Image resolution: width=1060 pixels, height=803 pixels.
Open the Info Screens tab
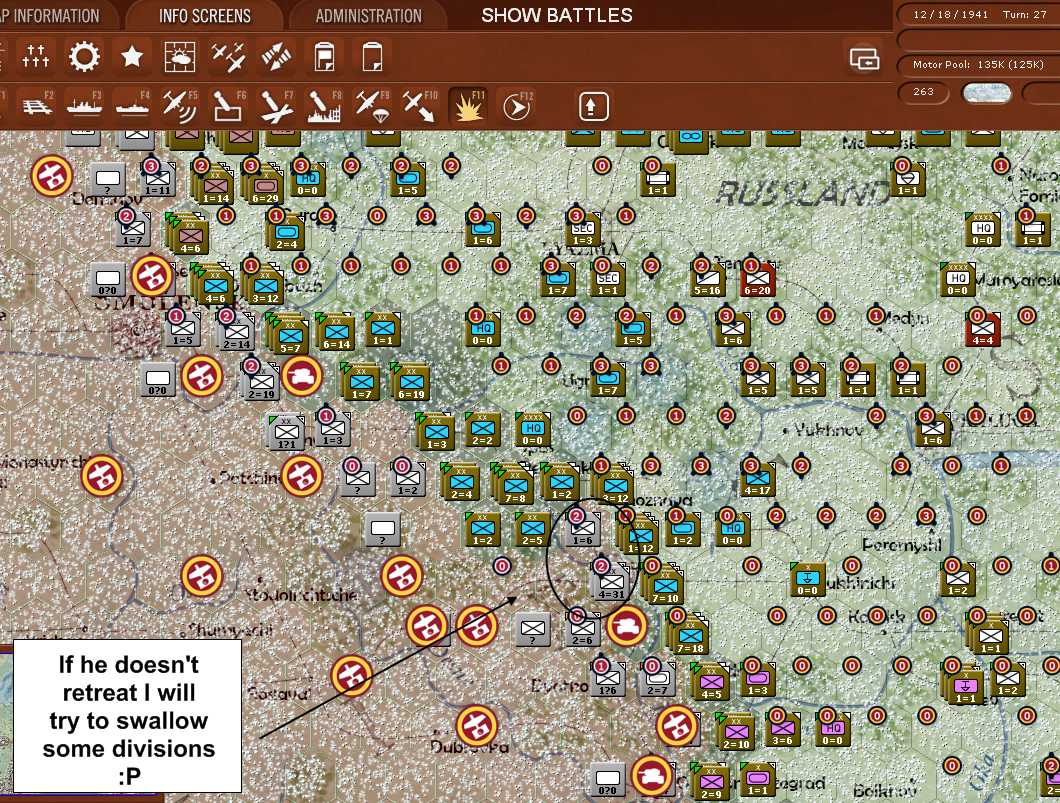[205, 16]
